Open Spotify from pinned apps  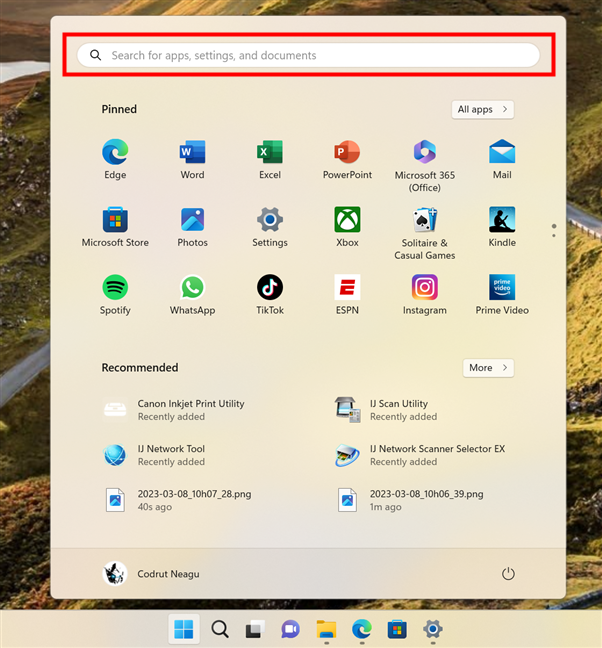pyautogui.click(x=115, y=295)
